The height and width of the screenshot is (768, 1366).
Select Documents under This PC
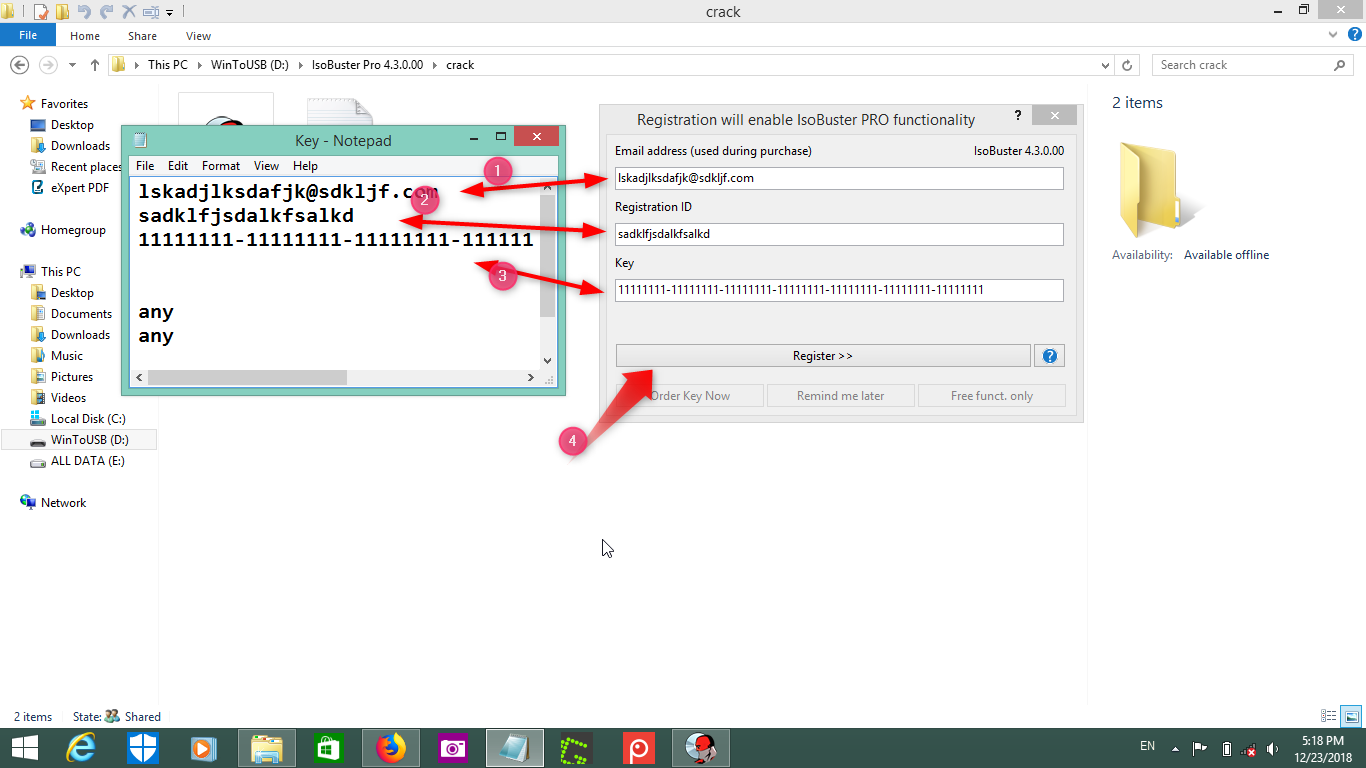[81, 314]
